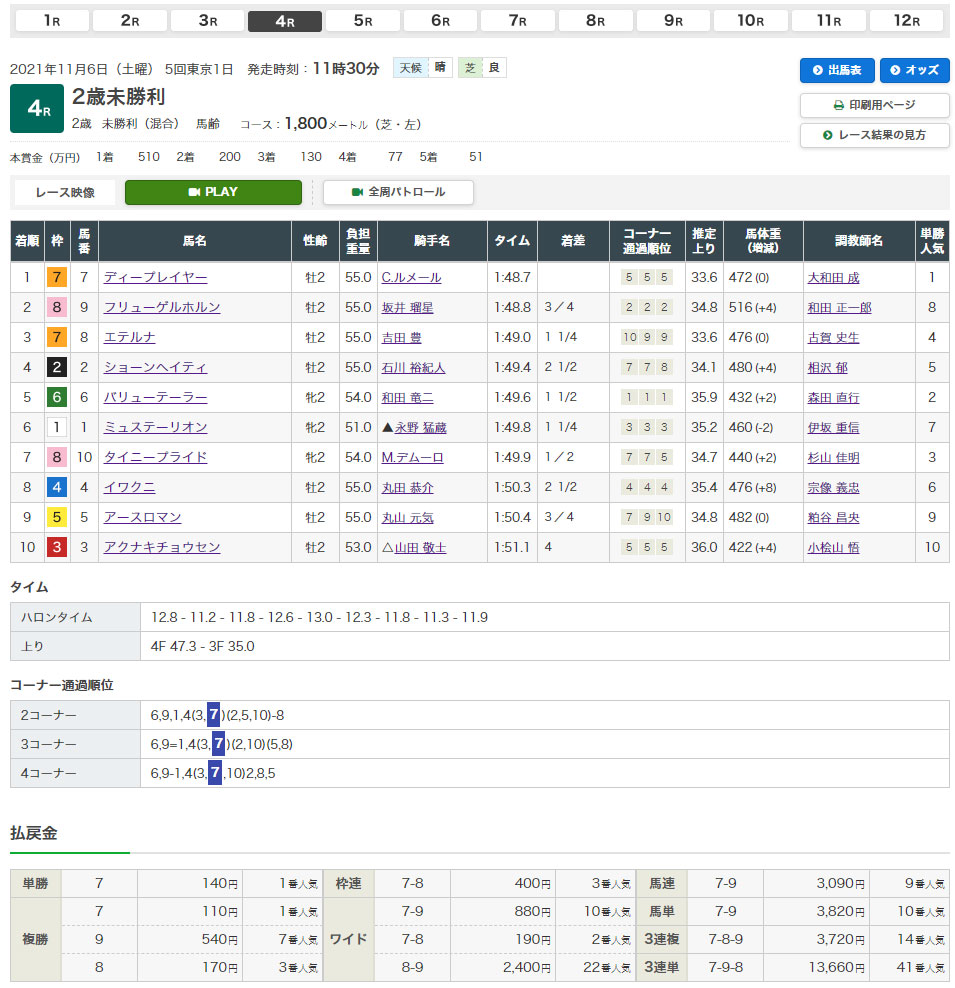955x988 pixels.
Task: Open jockey C.ルメール link
Action: click(x=411, y=277)
